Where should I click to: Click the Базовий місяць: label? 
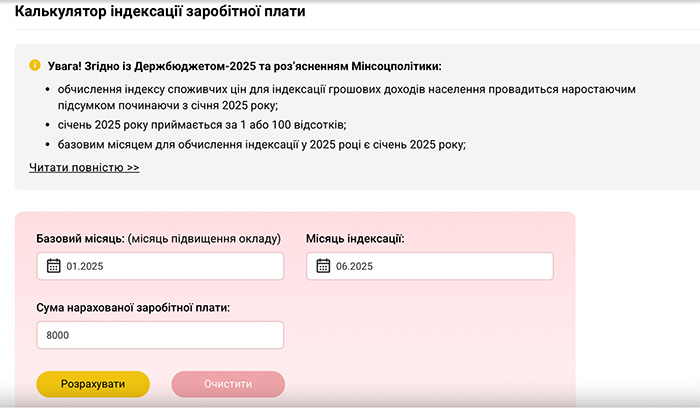(x=80, y=239)
